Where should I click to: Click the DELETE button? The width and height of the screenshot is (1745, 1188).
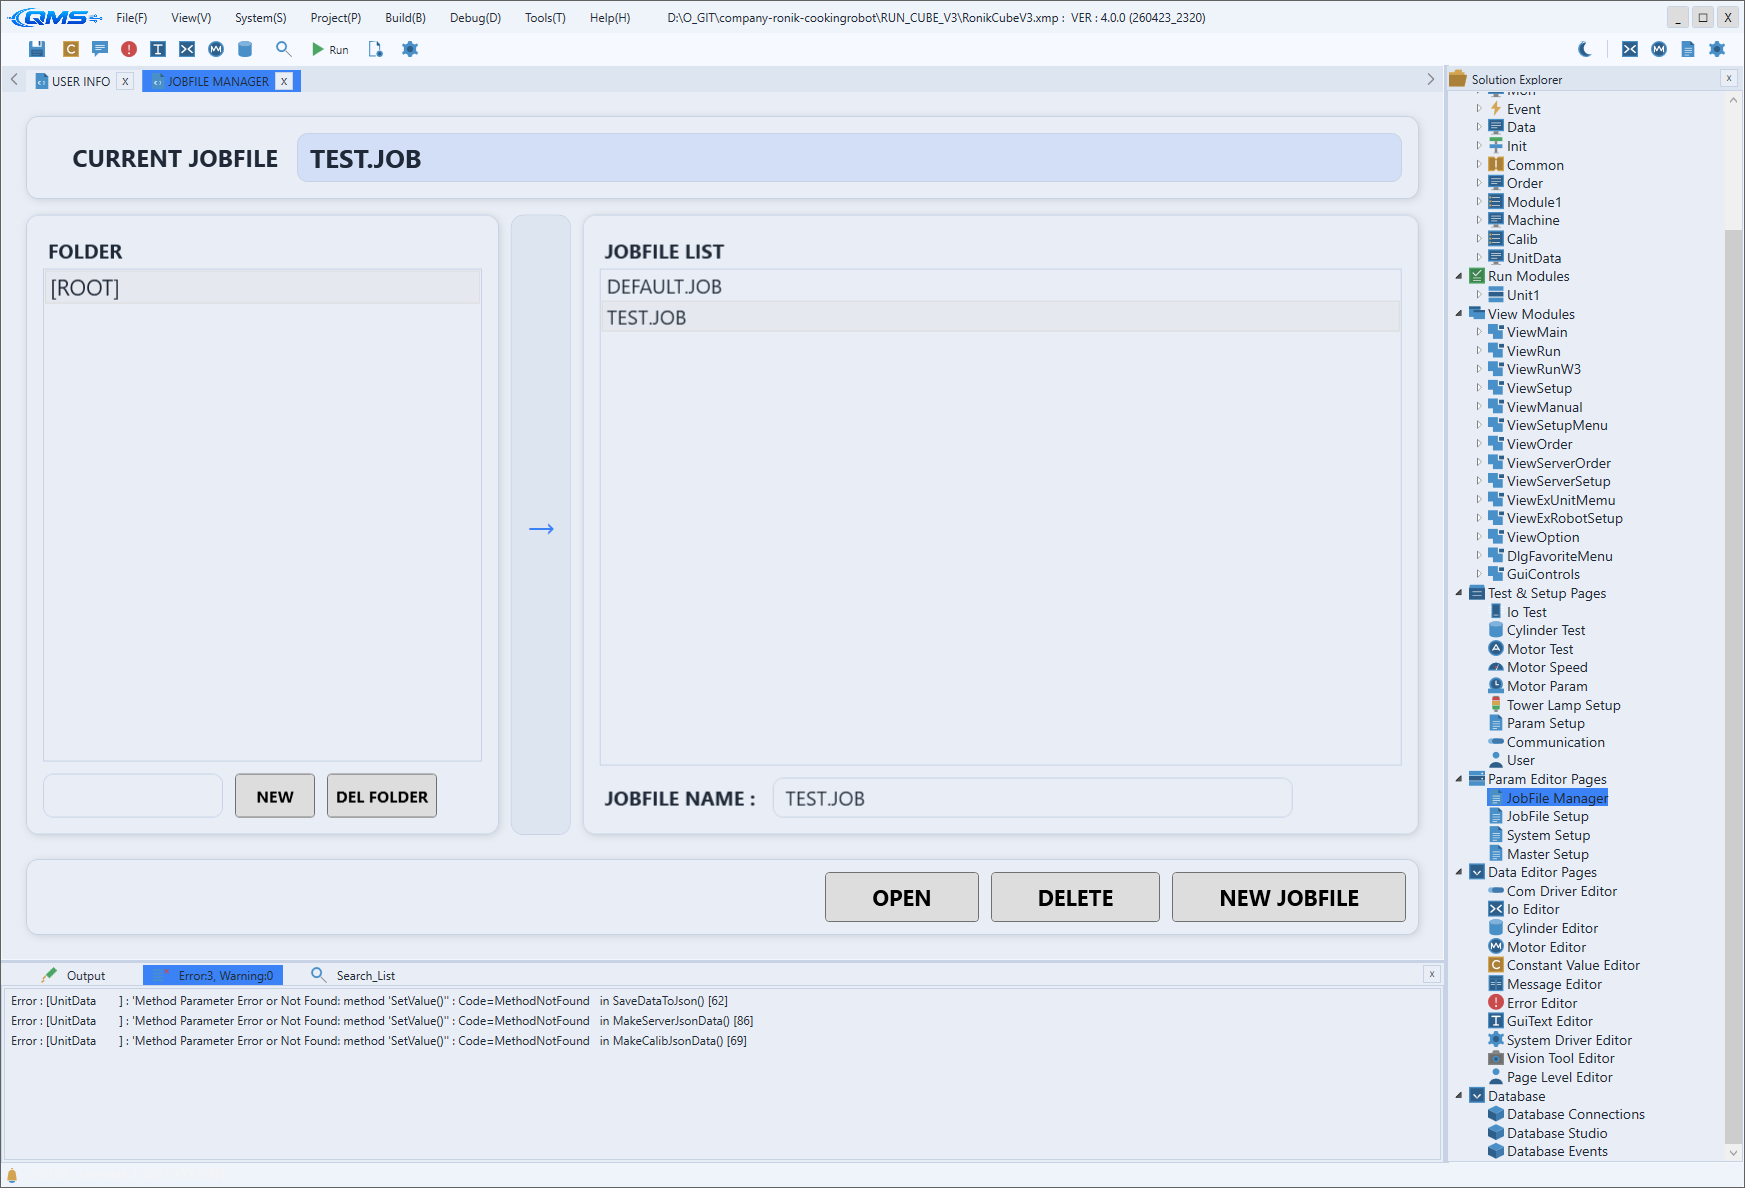point(1075,897)
